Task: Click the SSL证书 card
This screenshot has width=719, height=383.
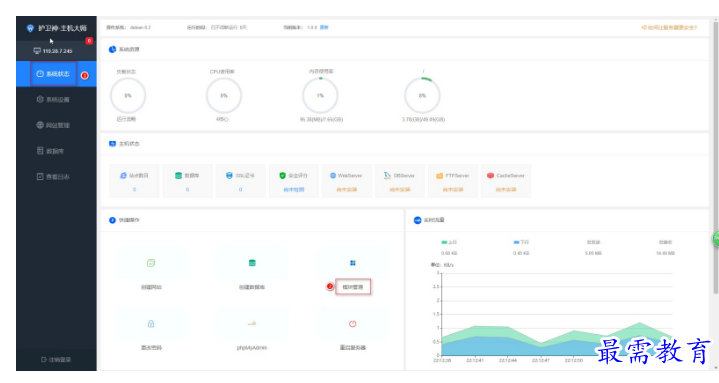Action: point(240,181)
